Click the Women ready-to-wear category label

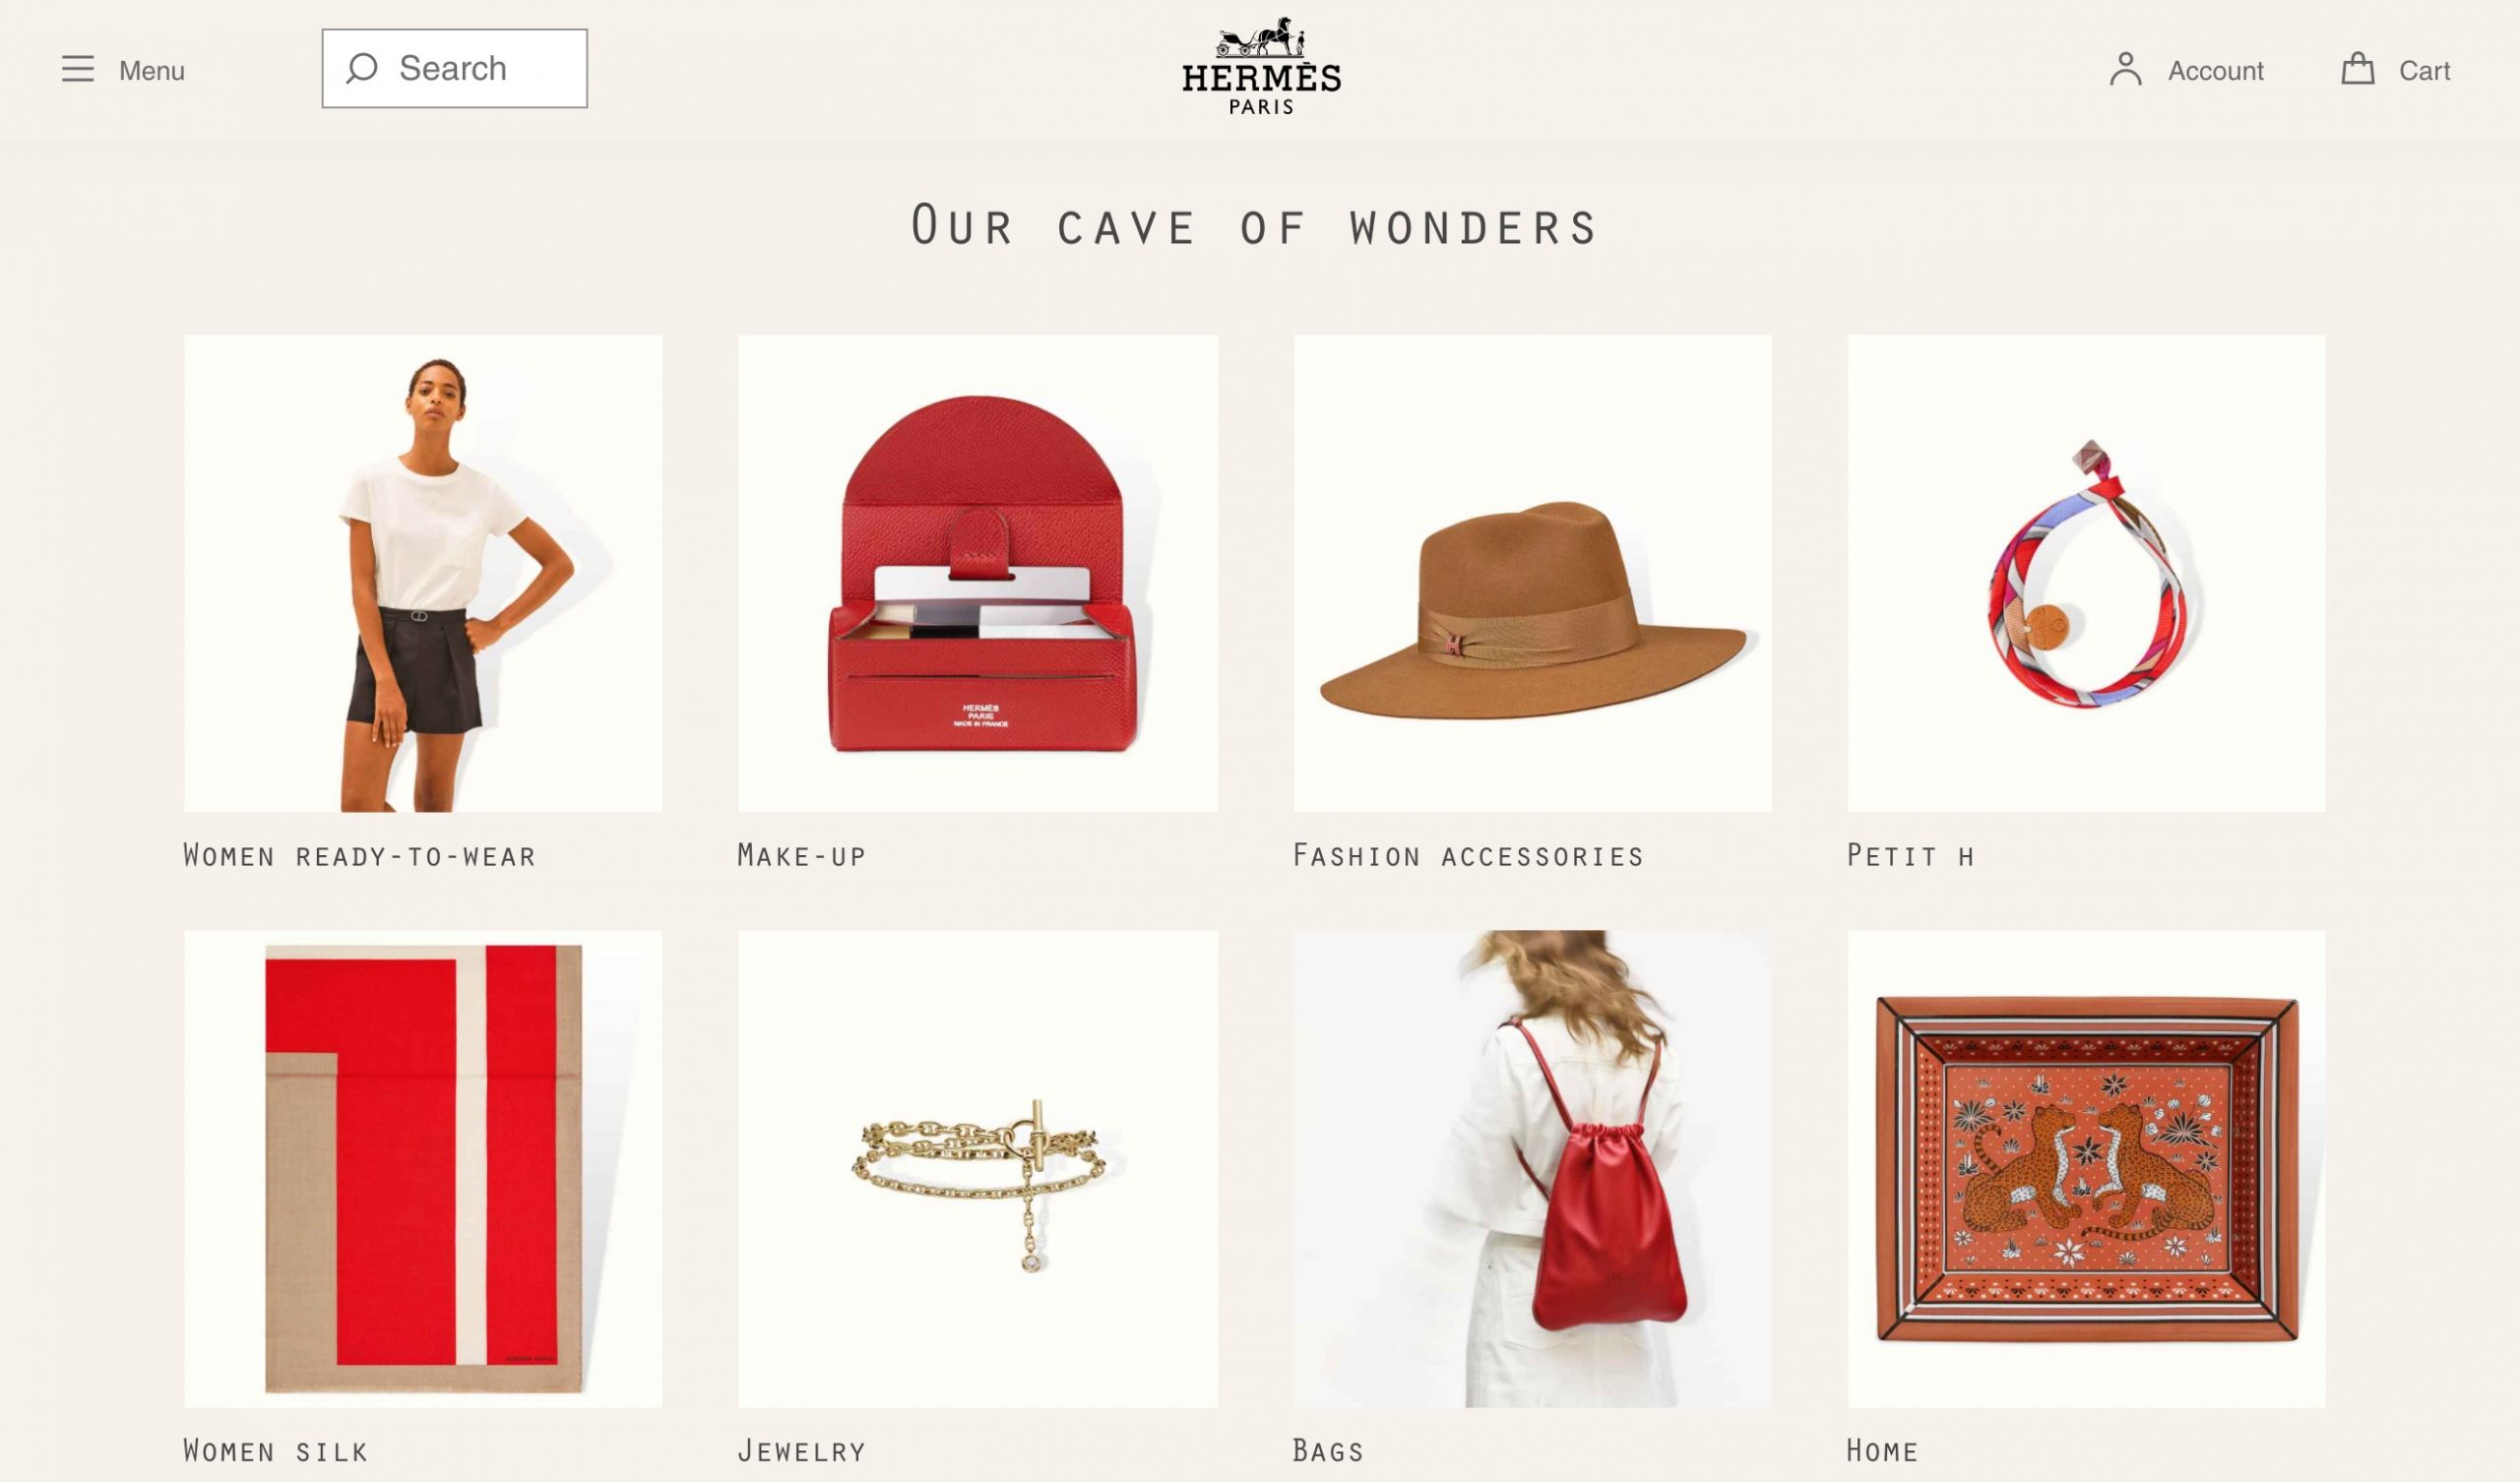click(x=360, y=855)
